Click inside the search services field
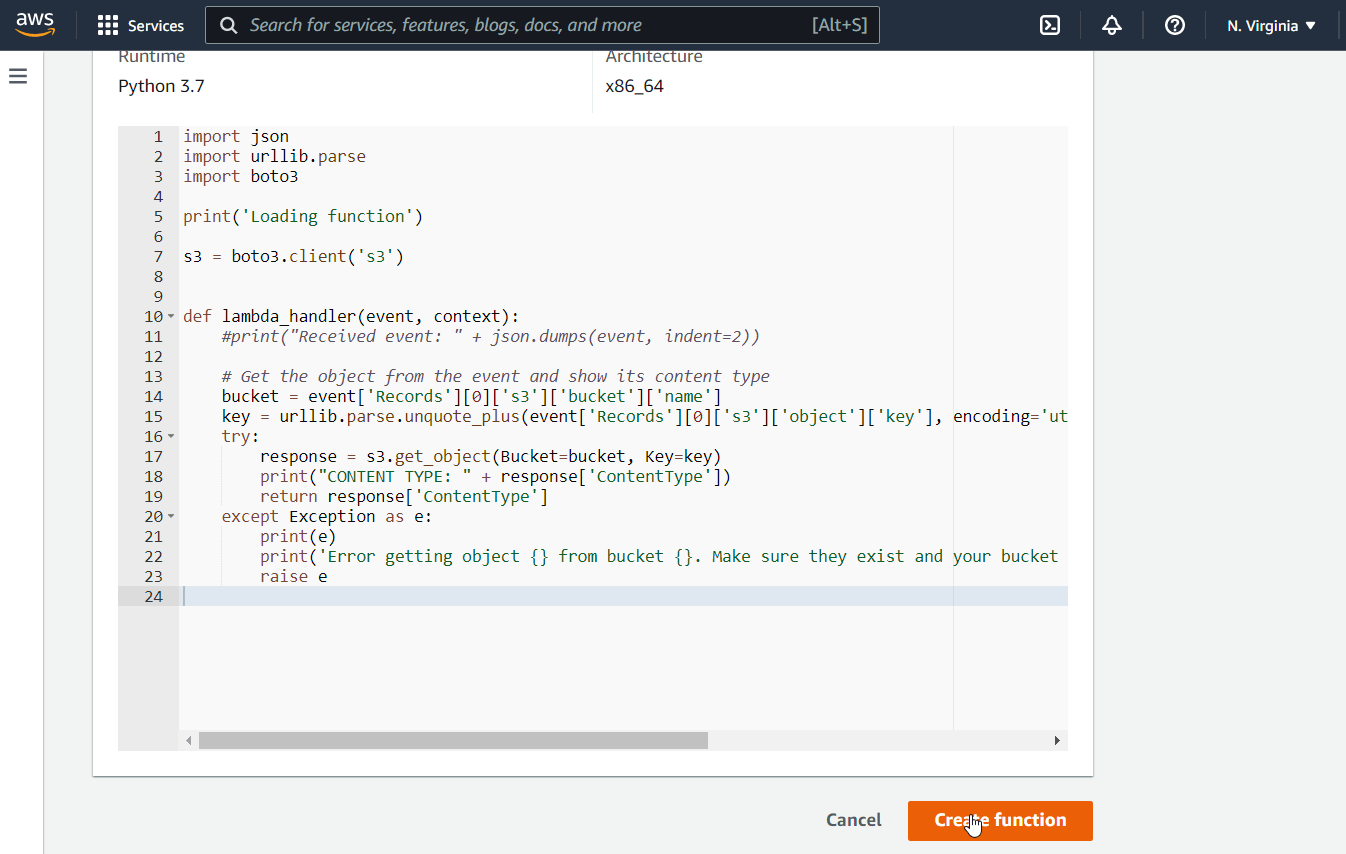 pos(540,25)
